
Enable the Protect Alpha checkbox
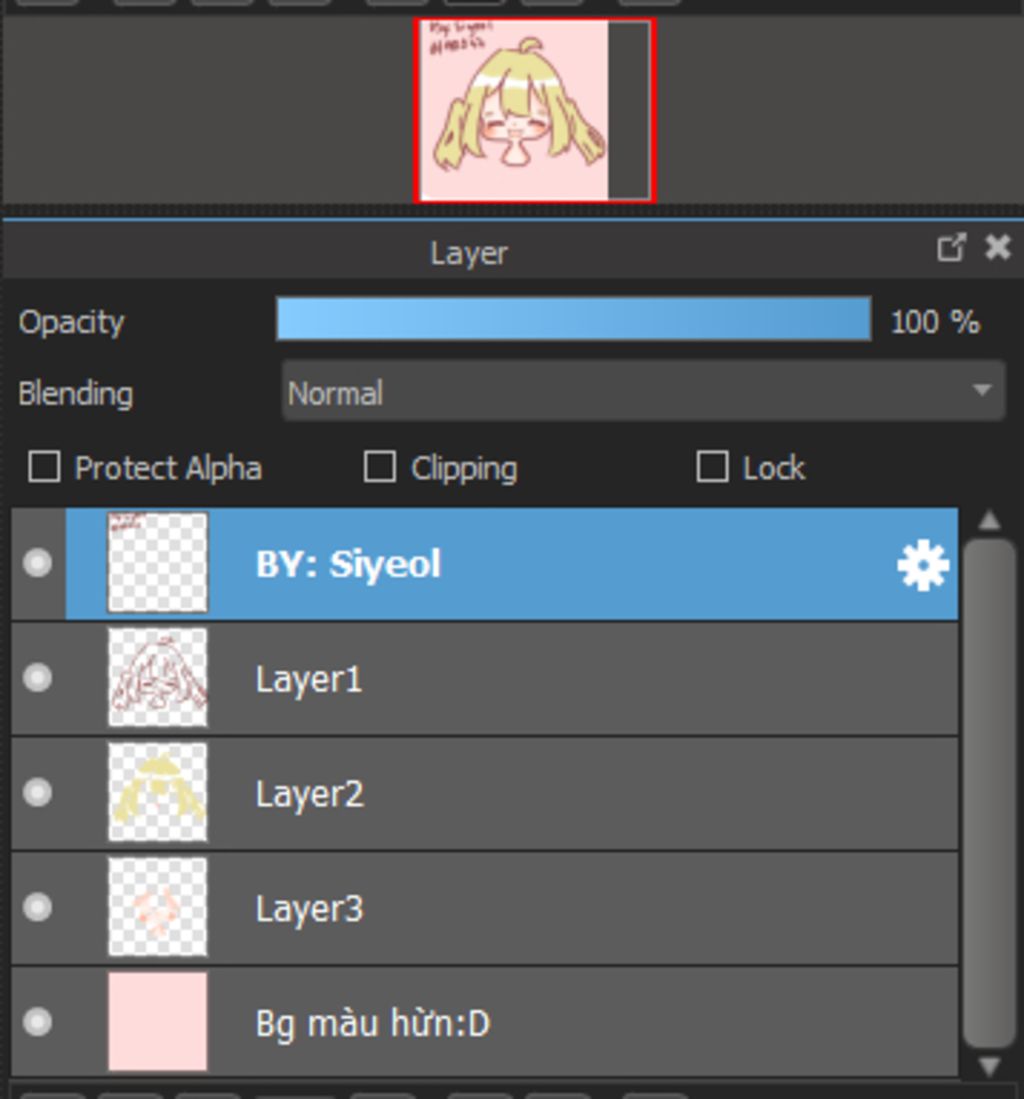tap(44, 467)
